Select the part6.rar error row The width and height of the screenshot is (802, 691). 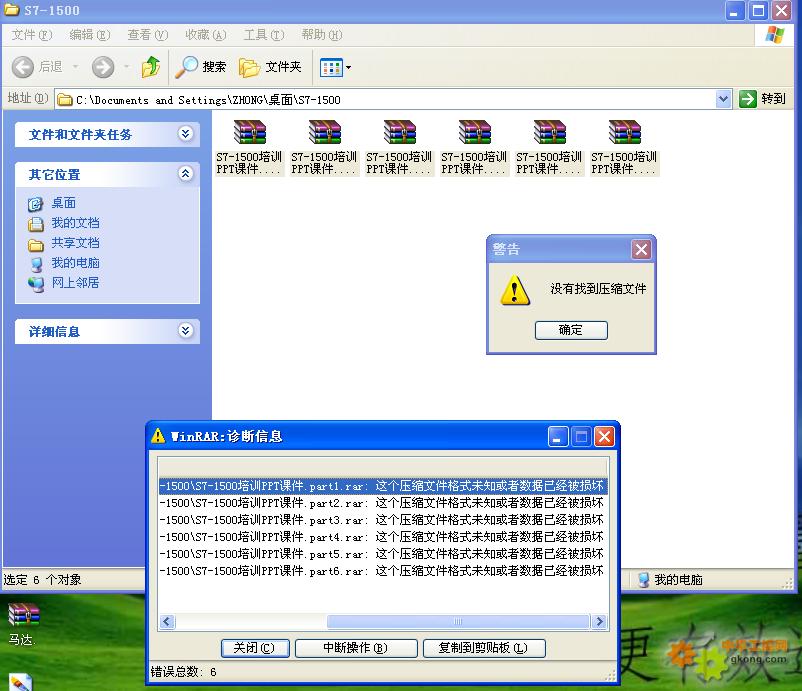383,570
